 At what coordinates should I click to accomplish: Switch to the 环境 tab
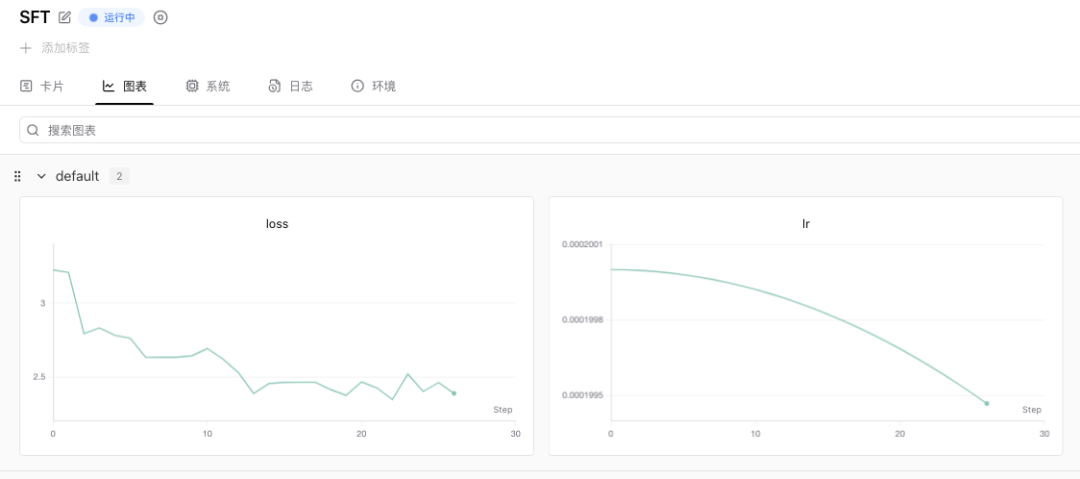(x=373, y=86)
